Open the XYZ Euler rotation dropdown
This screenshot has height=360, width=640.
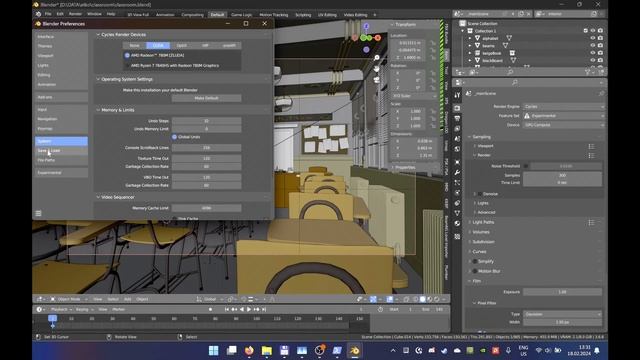[414, 96]
